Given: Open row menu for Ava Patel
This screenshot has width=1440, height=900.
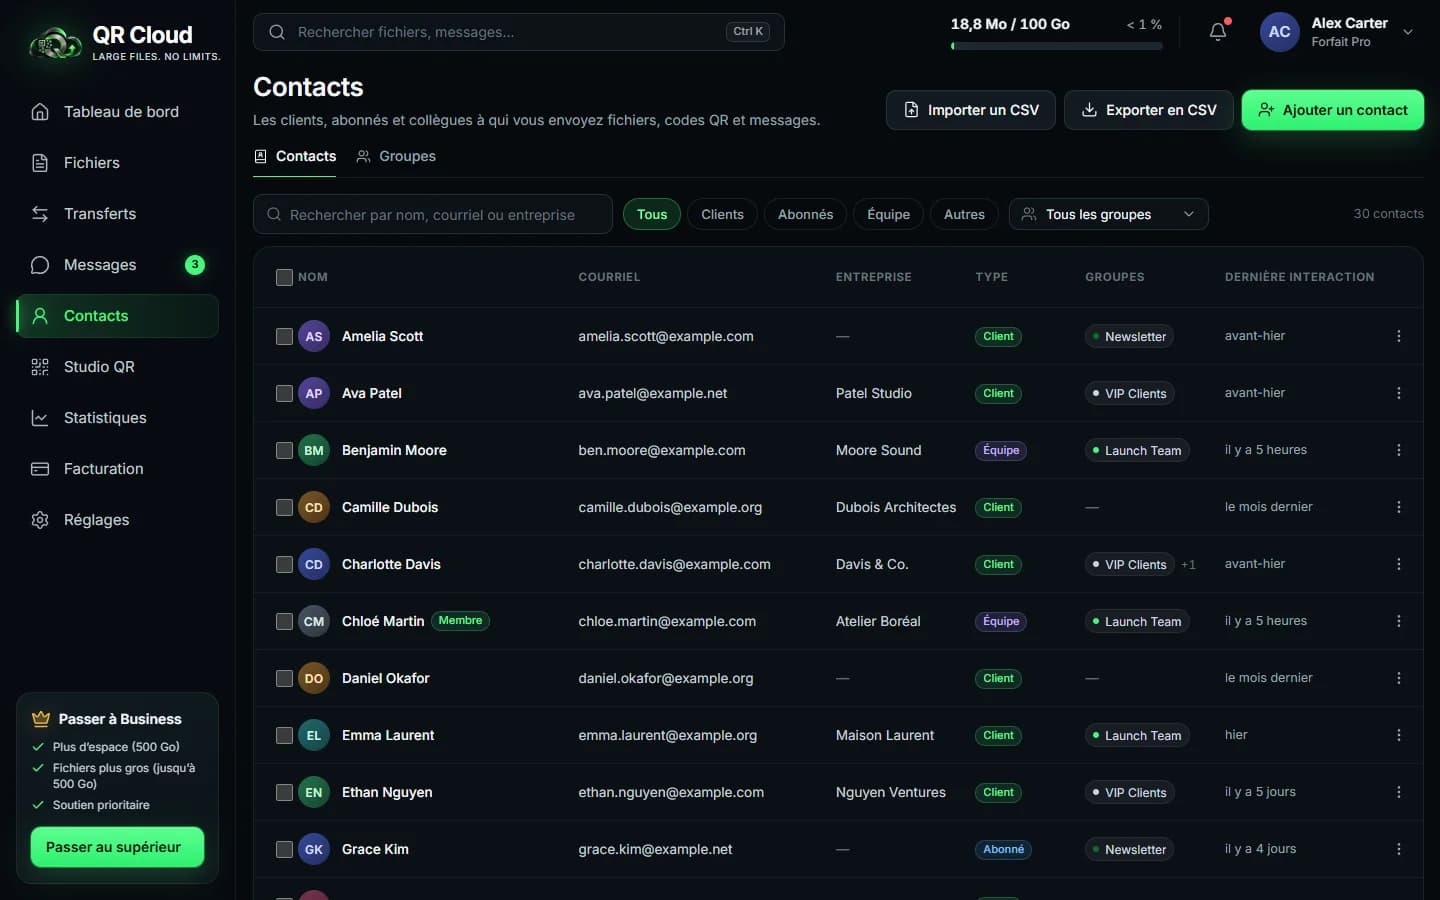Looking at the screenshot, I should click(1398, 393).
